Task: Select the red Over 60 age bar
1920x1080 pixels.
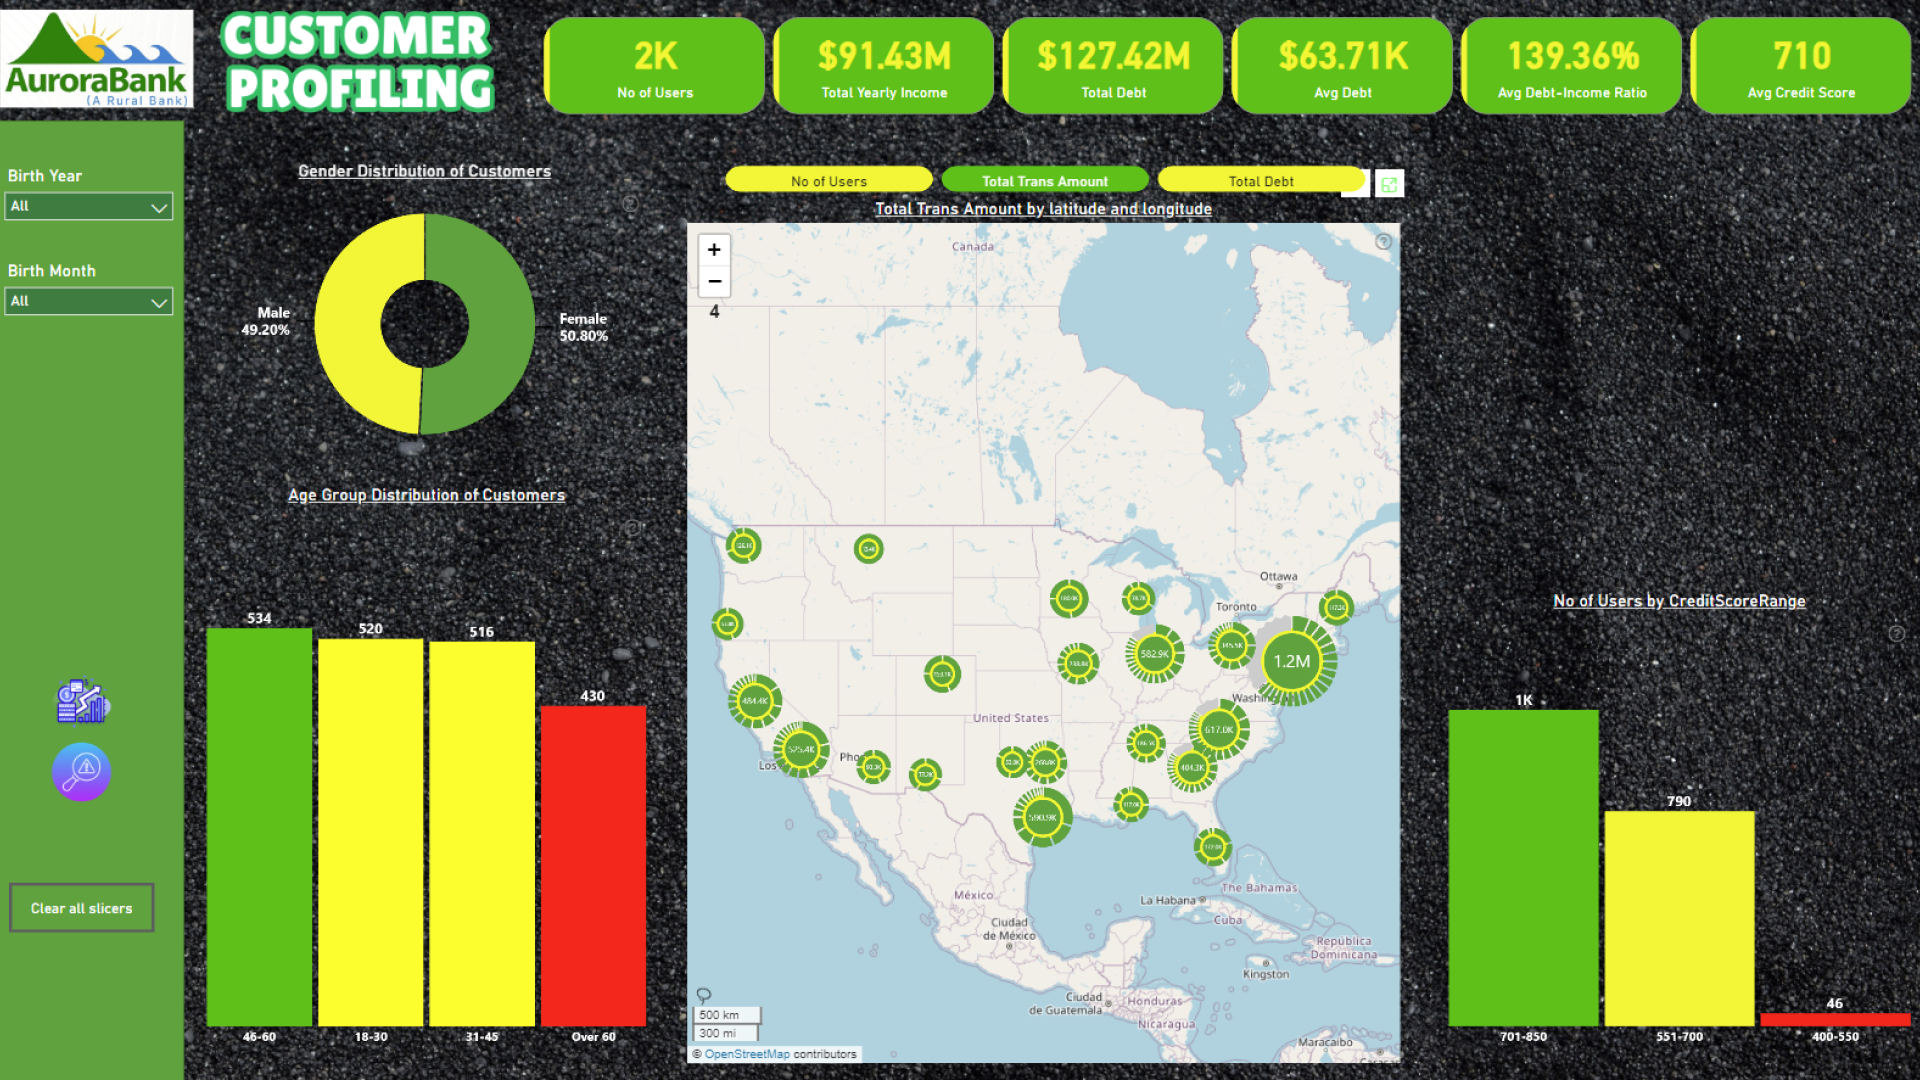Action: click(x=593, y=866)
